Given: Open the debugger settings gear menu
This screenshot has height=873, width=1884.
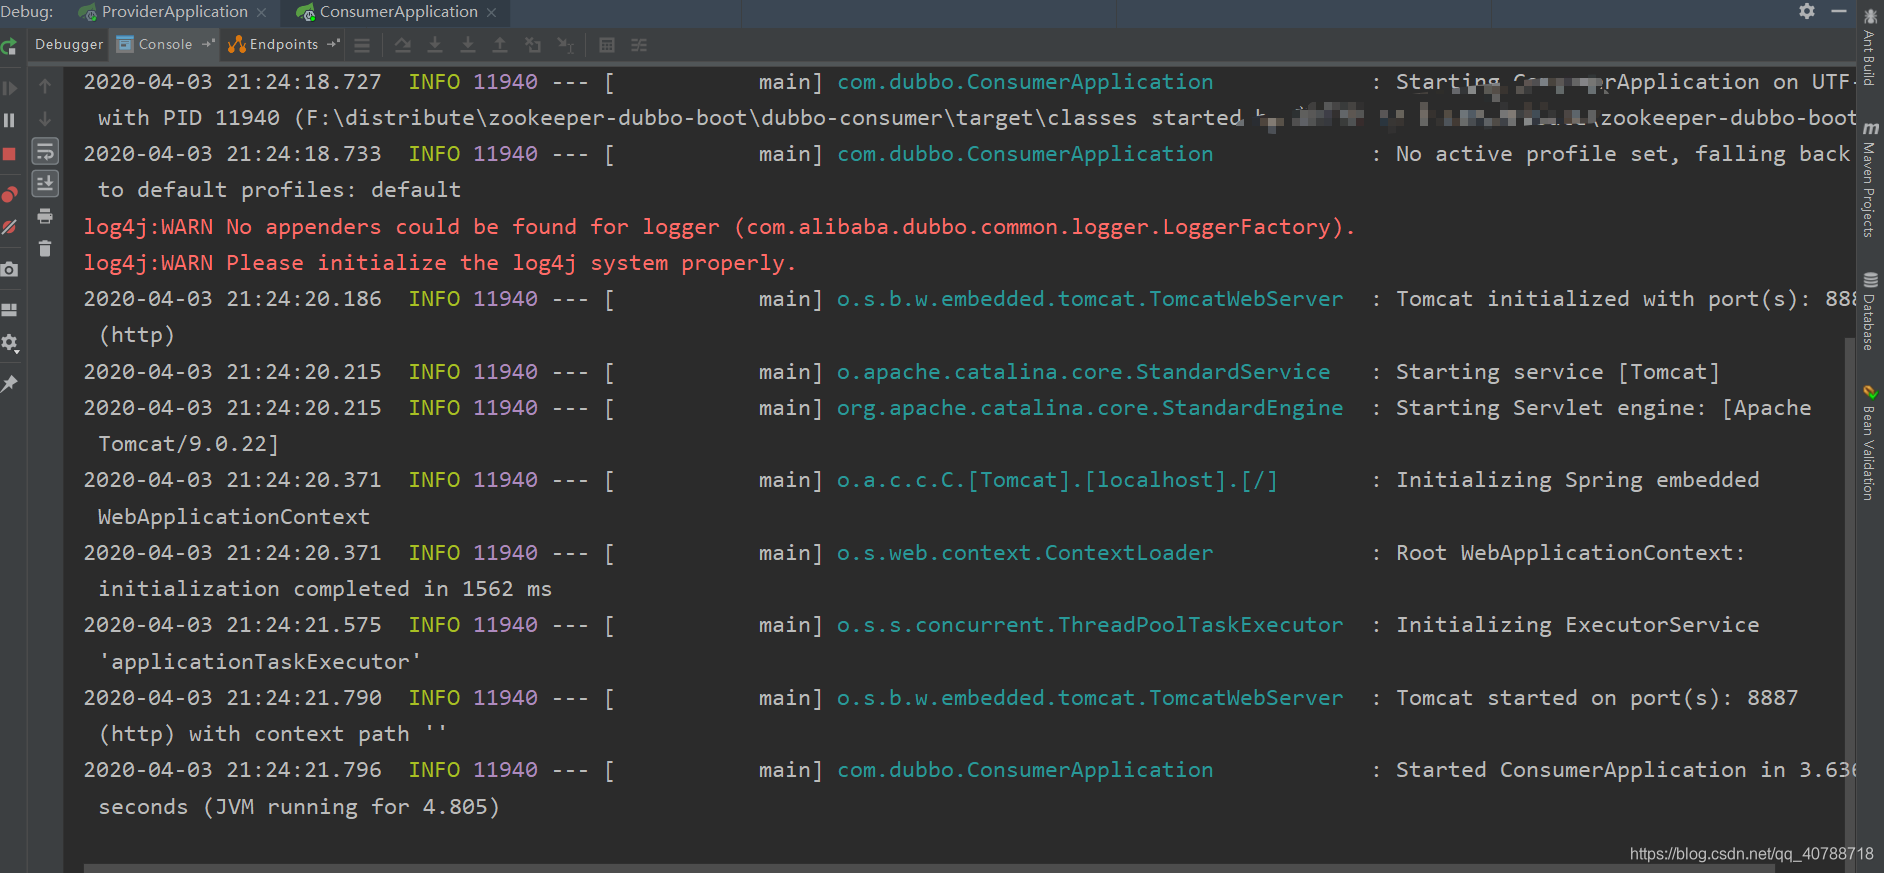Looking at the screenshot, I should coord(9,344).
